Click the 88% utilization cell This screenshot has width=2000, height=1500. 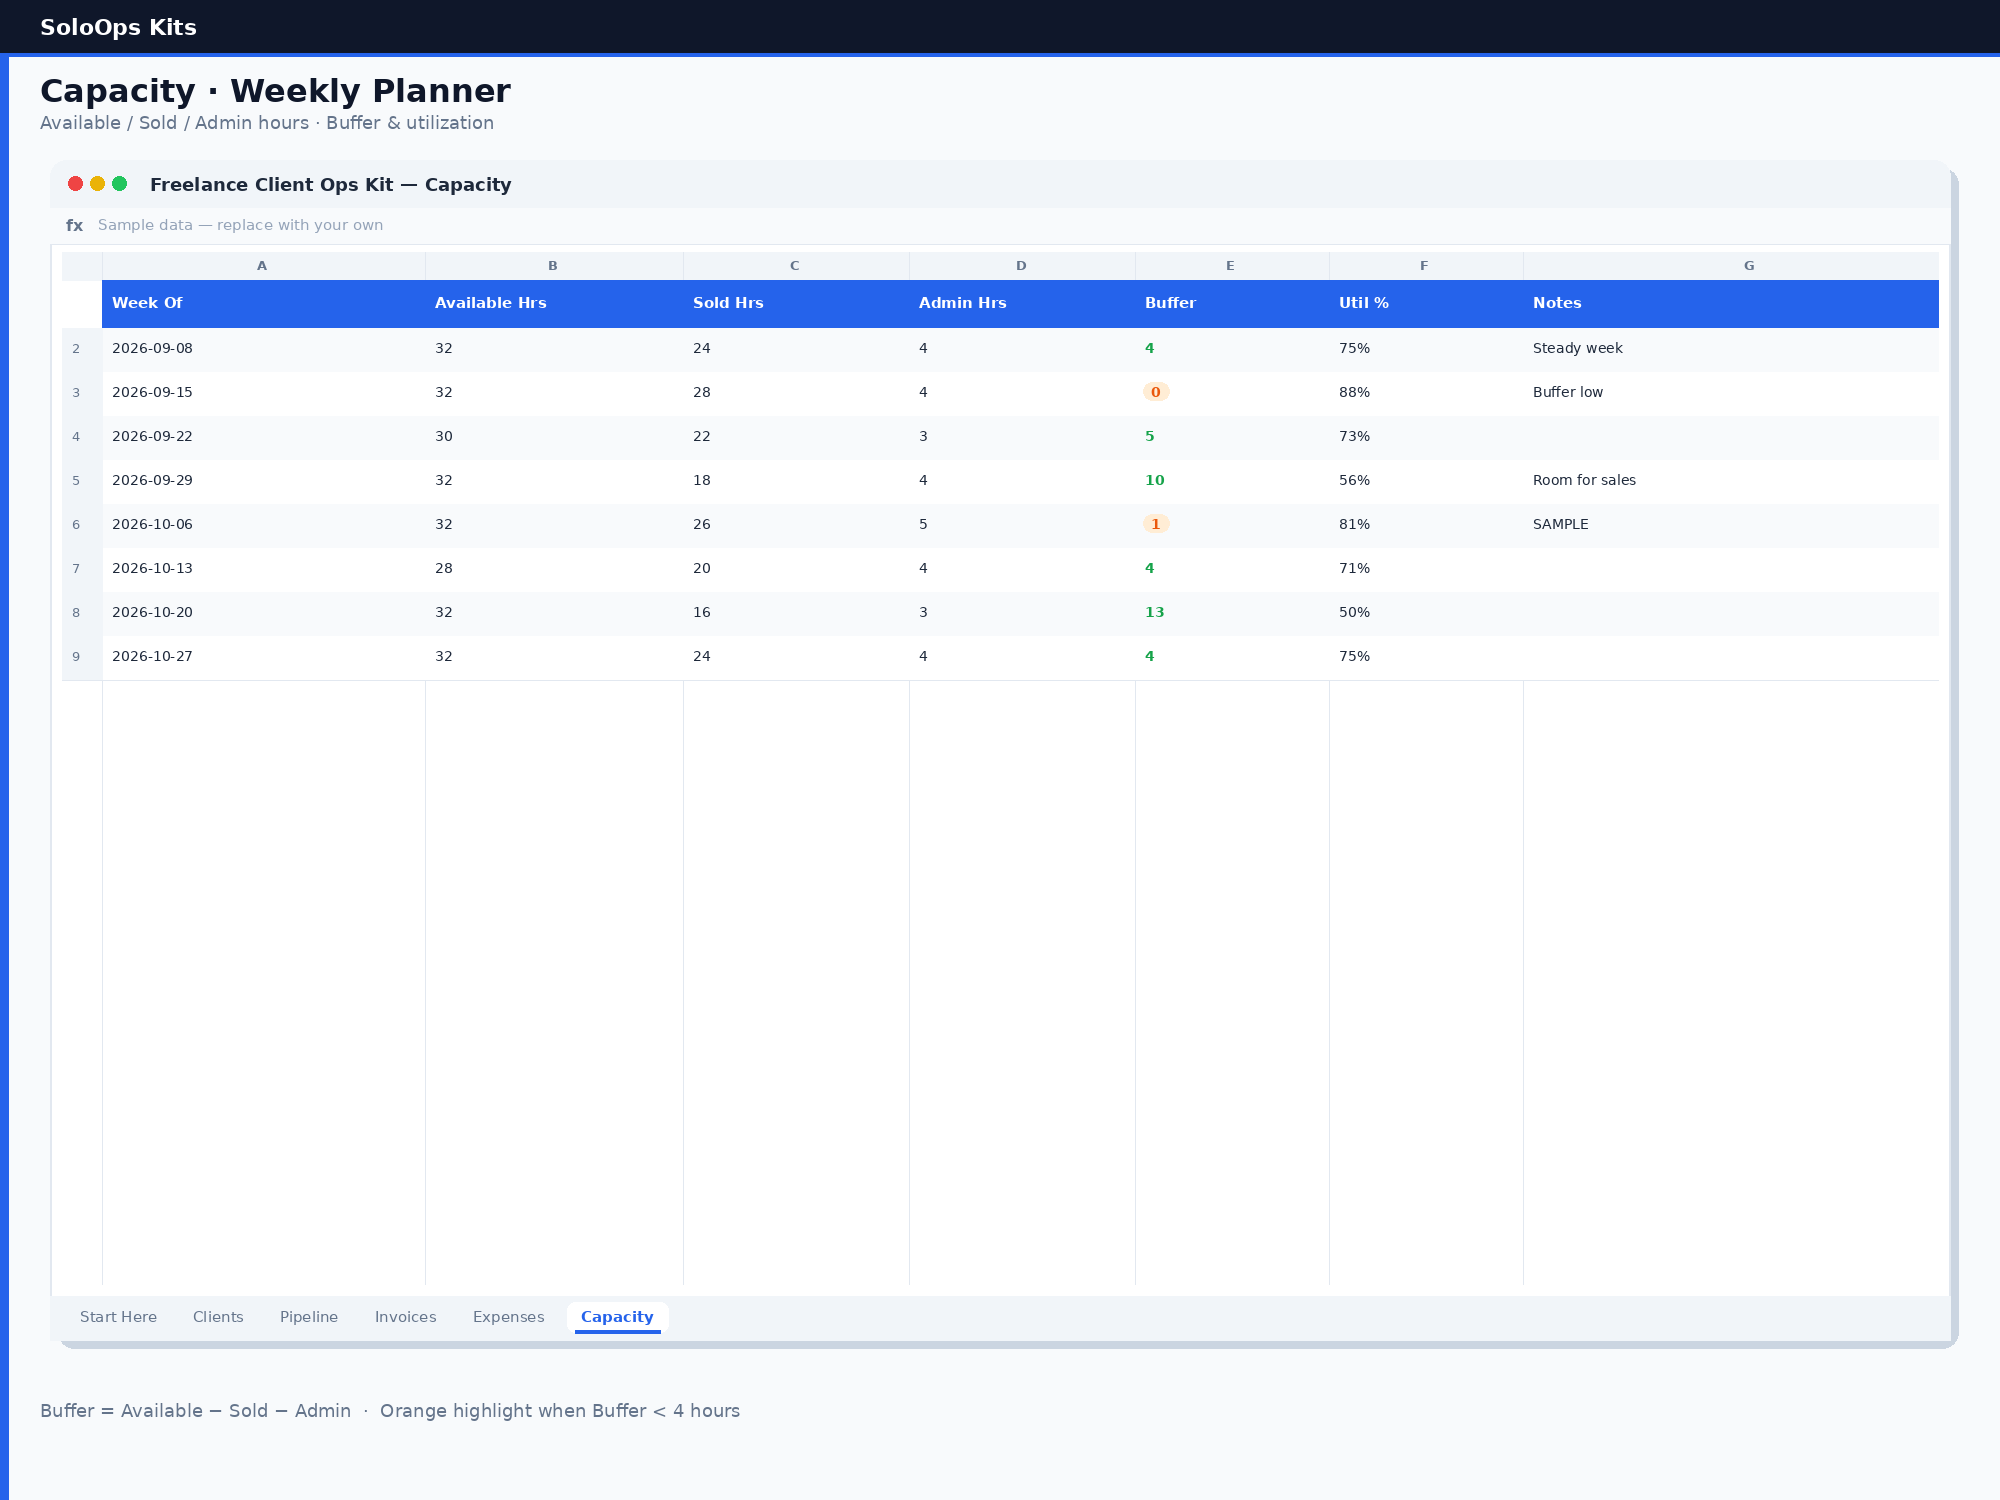coord(1426,393)
